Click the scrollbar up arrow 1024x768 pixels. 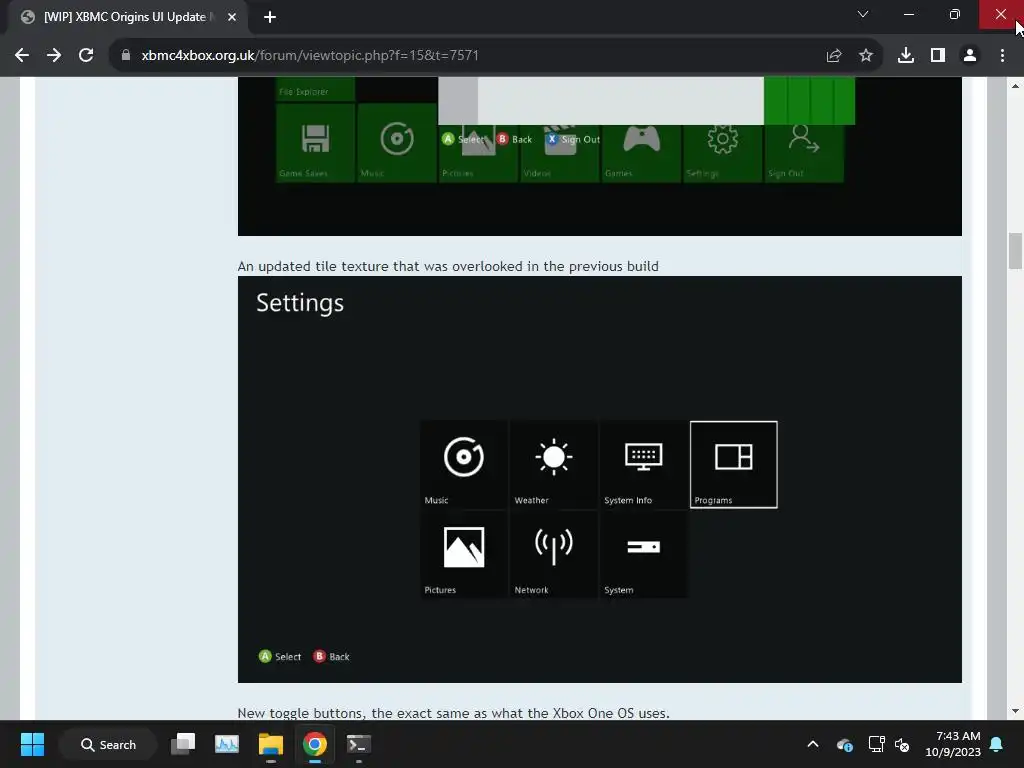coord(1015,86)
